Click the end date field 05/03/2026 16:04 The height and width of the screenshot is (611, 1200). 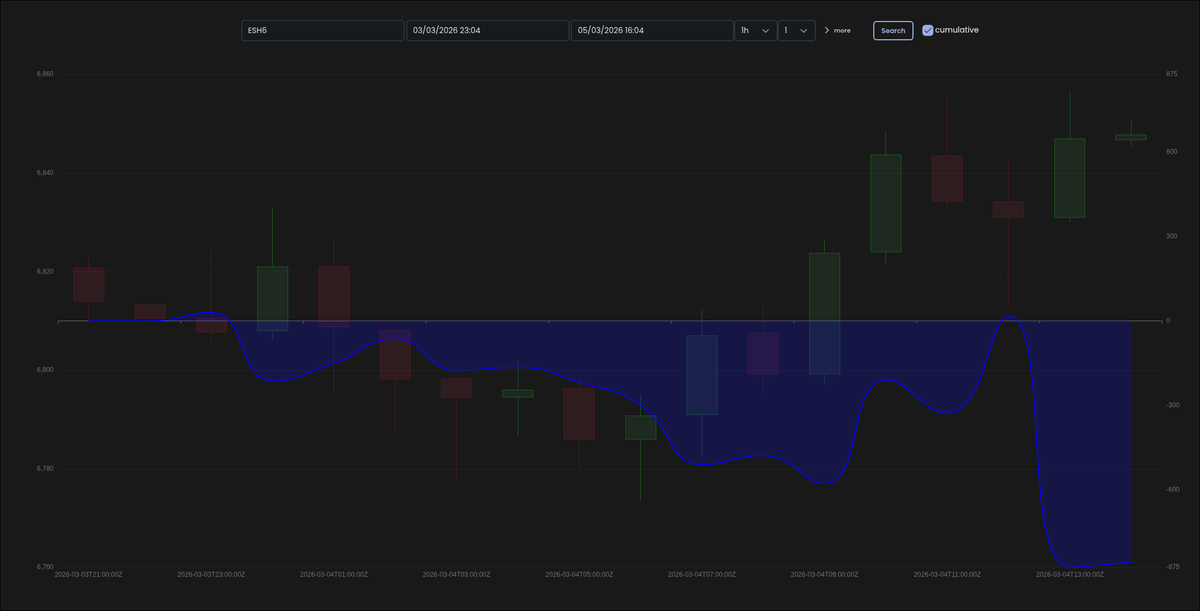pos(652,30)
